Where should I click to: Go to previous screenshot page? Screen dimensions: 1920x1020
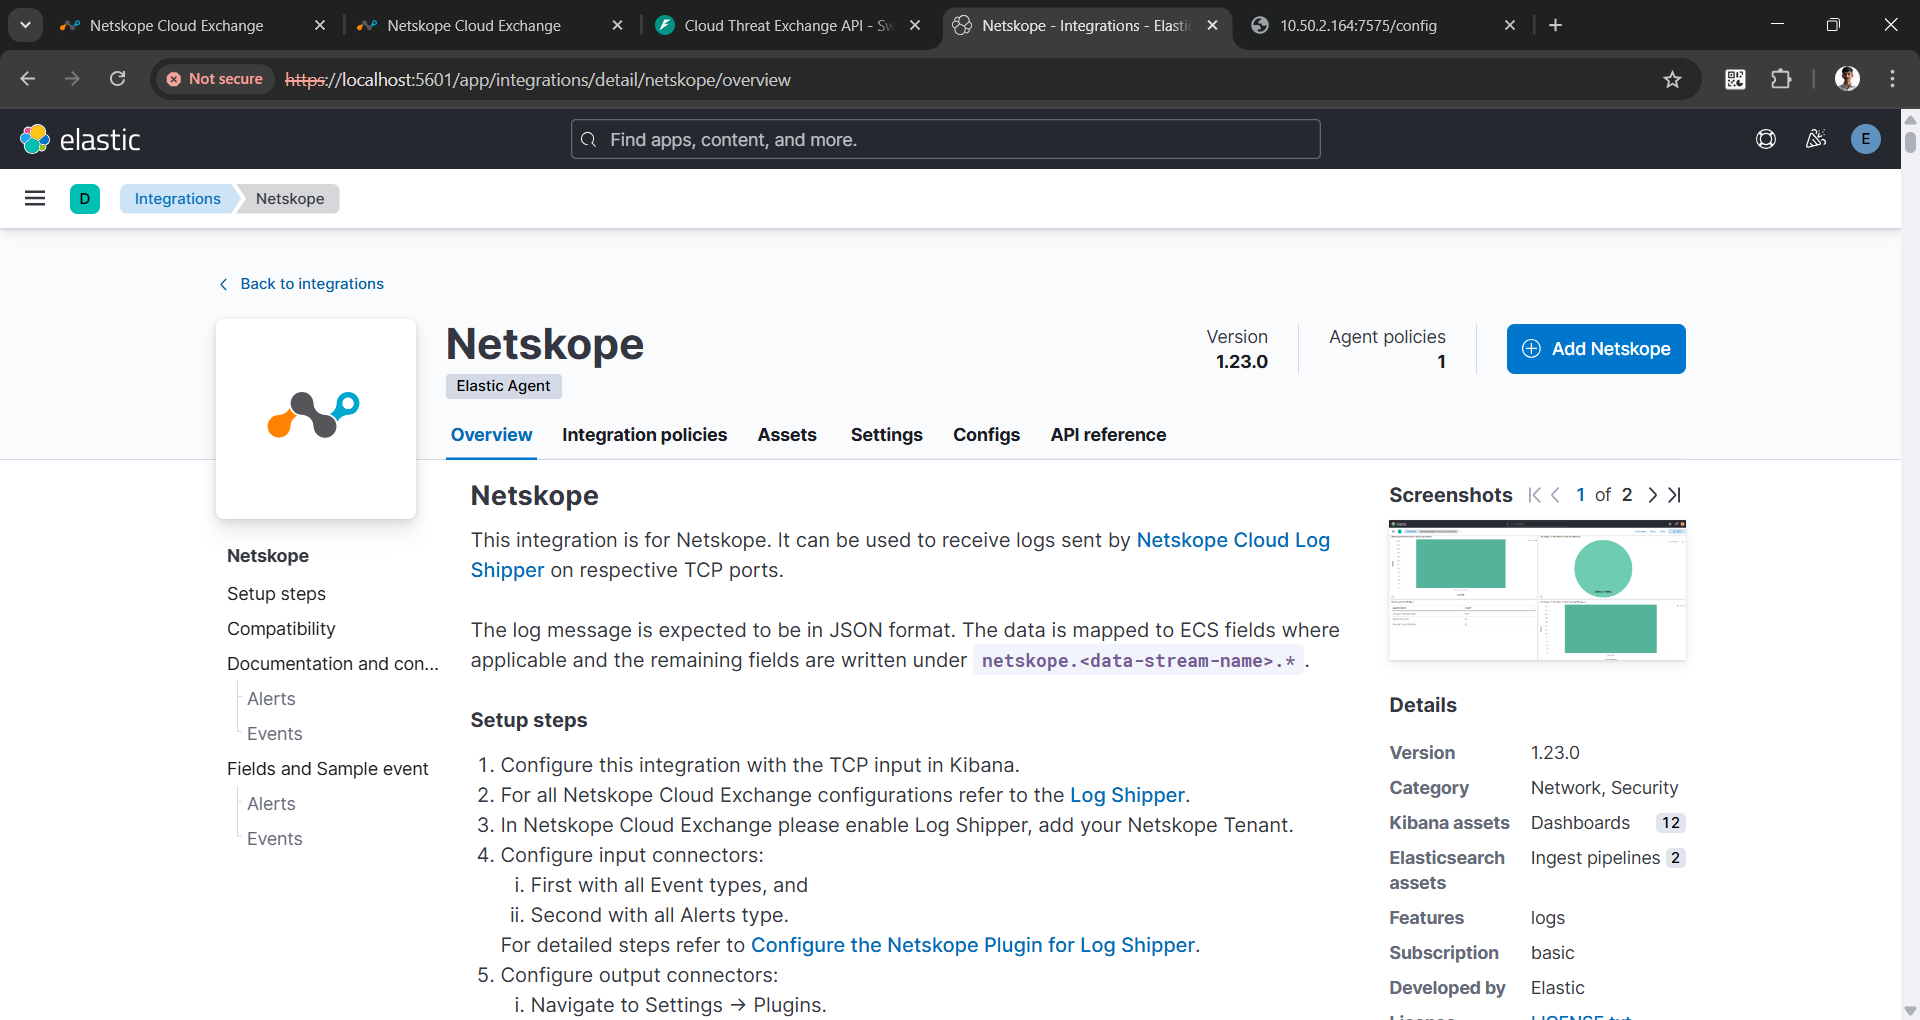[1555, 495]
